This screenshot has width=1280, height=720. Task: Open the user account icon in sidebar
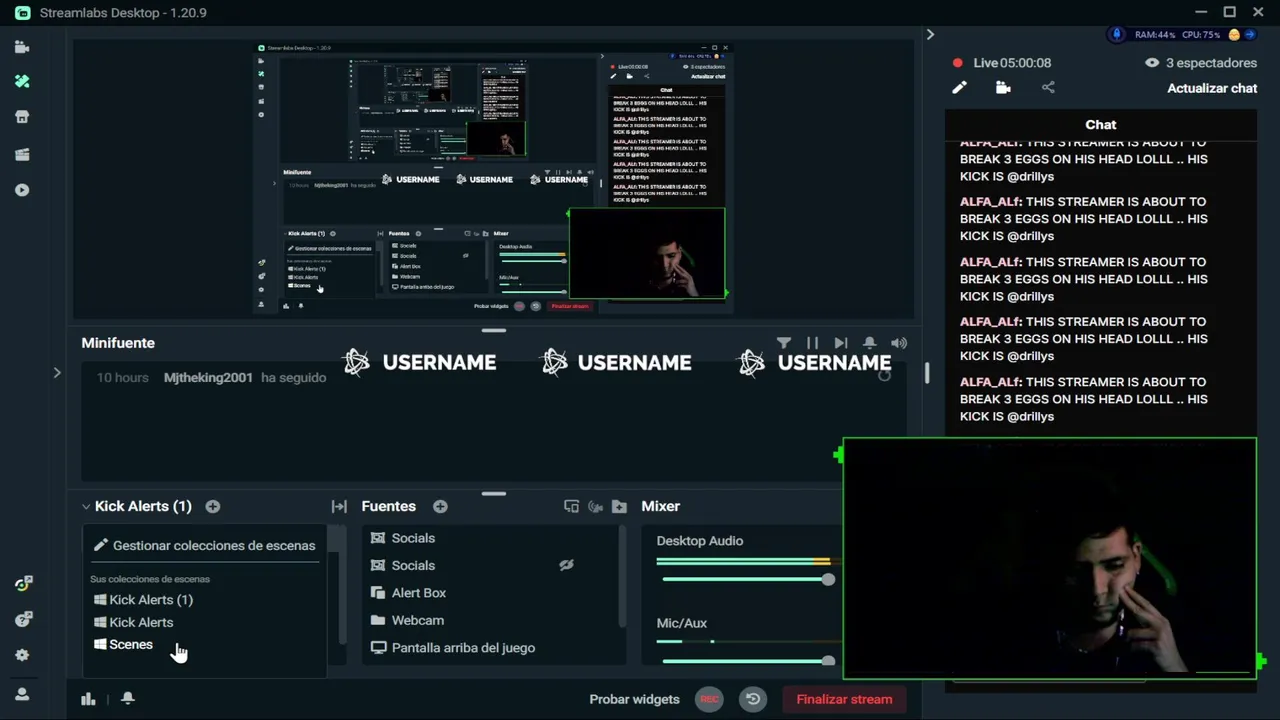click(22, 694)
